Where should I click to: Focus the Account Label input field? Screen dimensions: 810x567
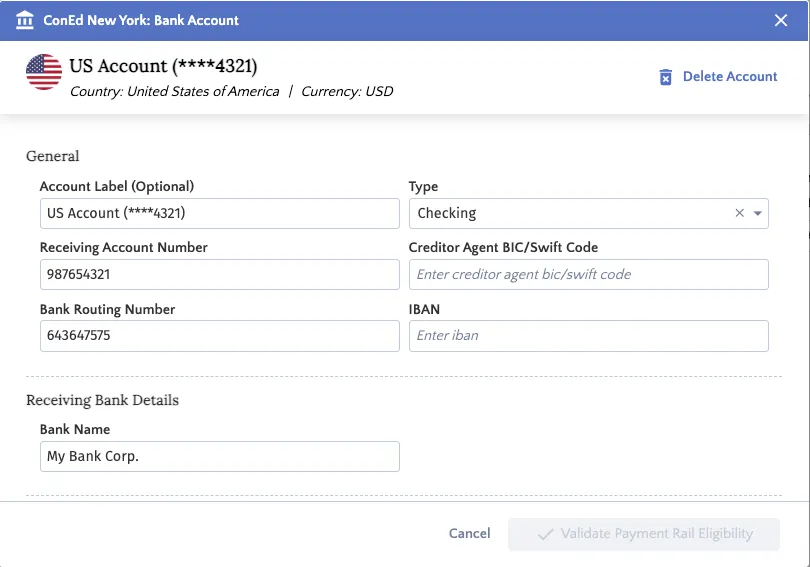[220, 213]
